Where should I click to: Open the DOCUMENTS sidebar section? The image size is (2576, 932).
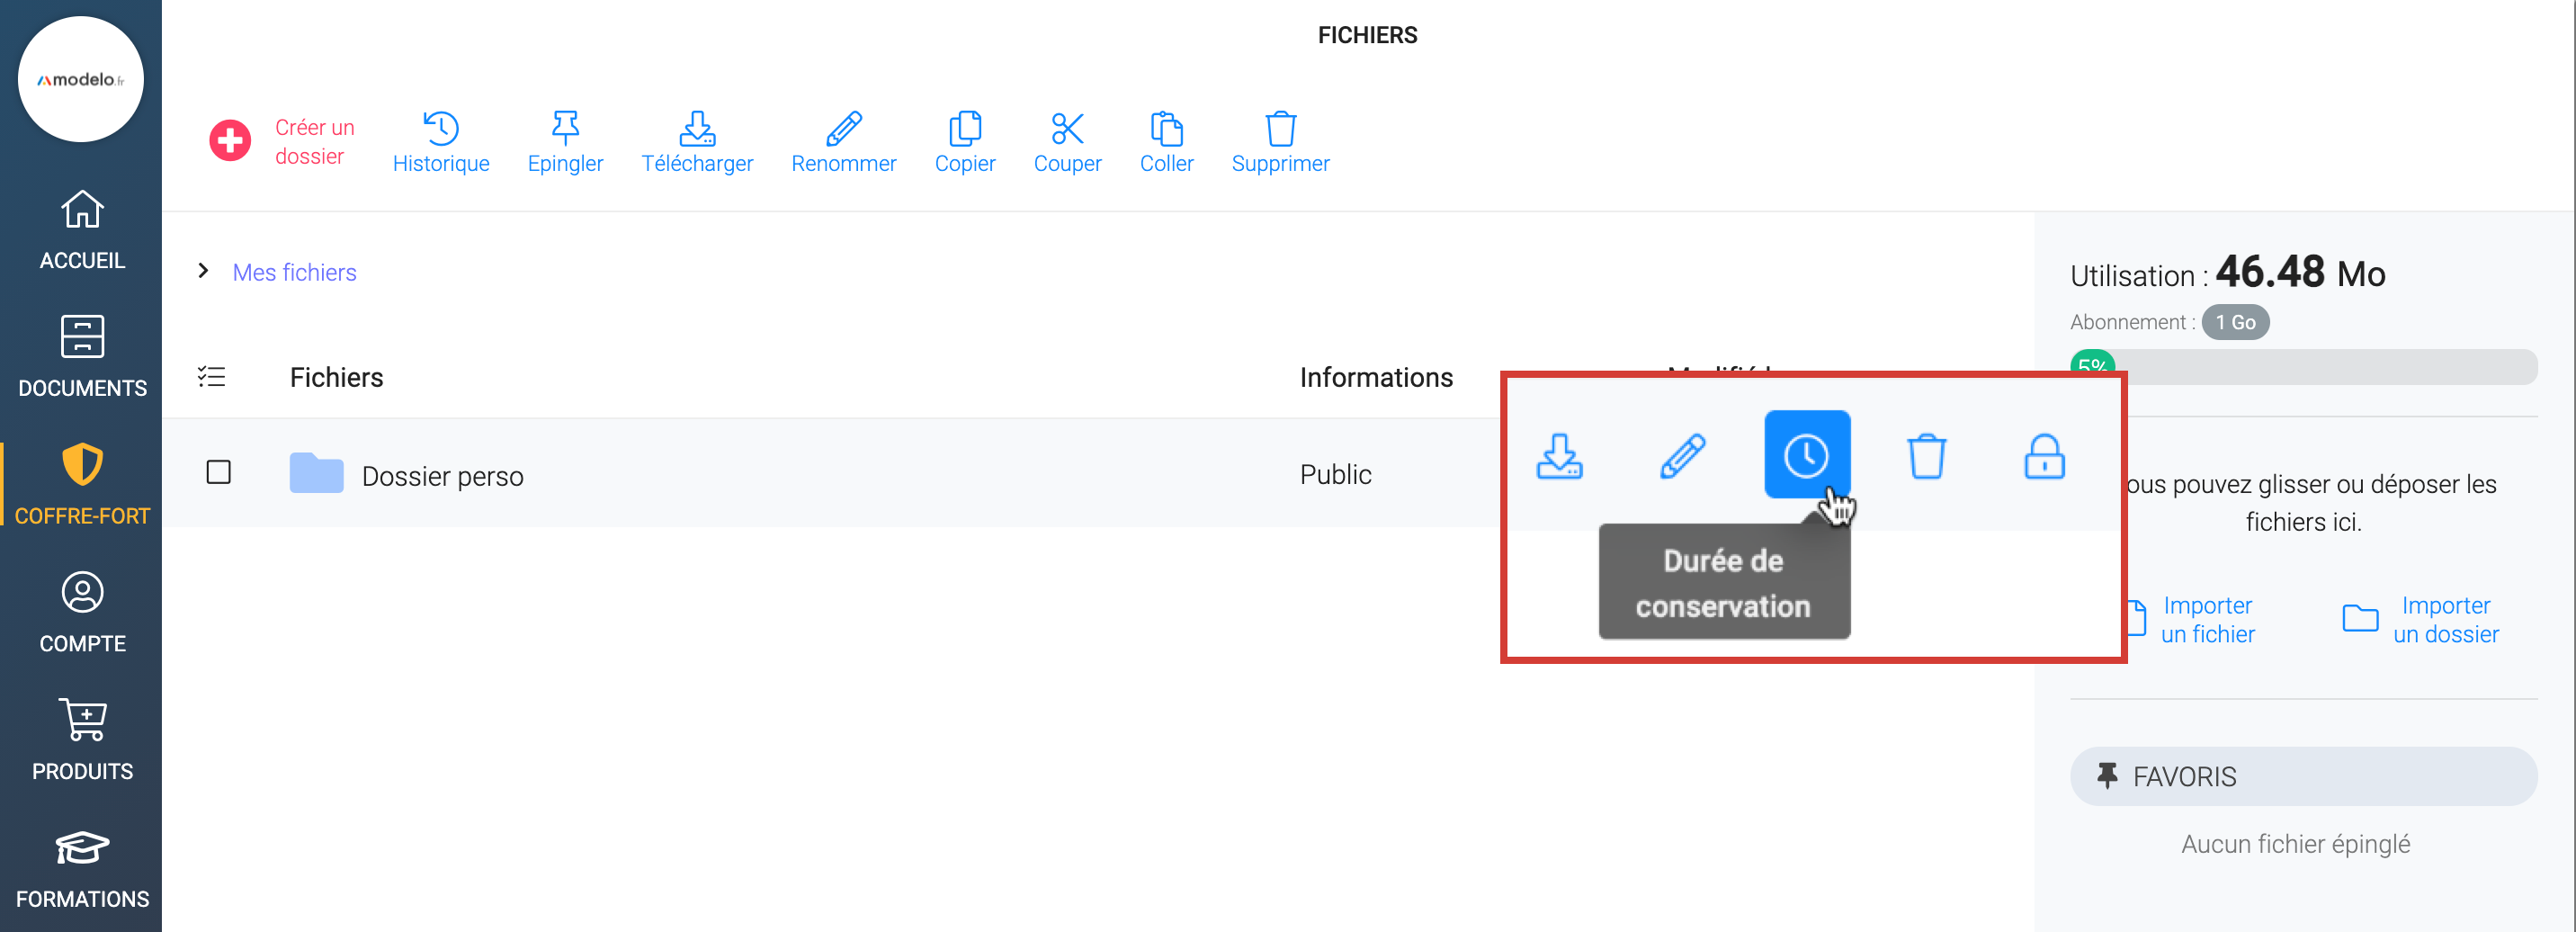(82, 357)
